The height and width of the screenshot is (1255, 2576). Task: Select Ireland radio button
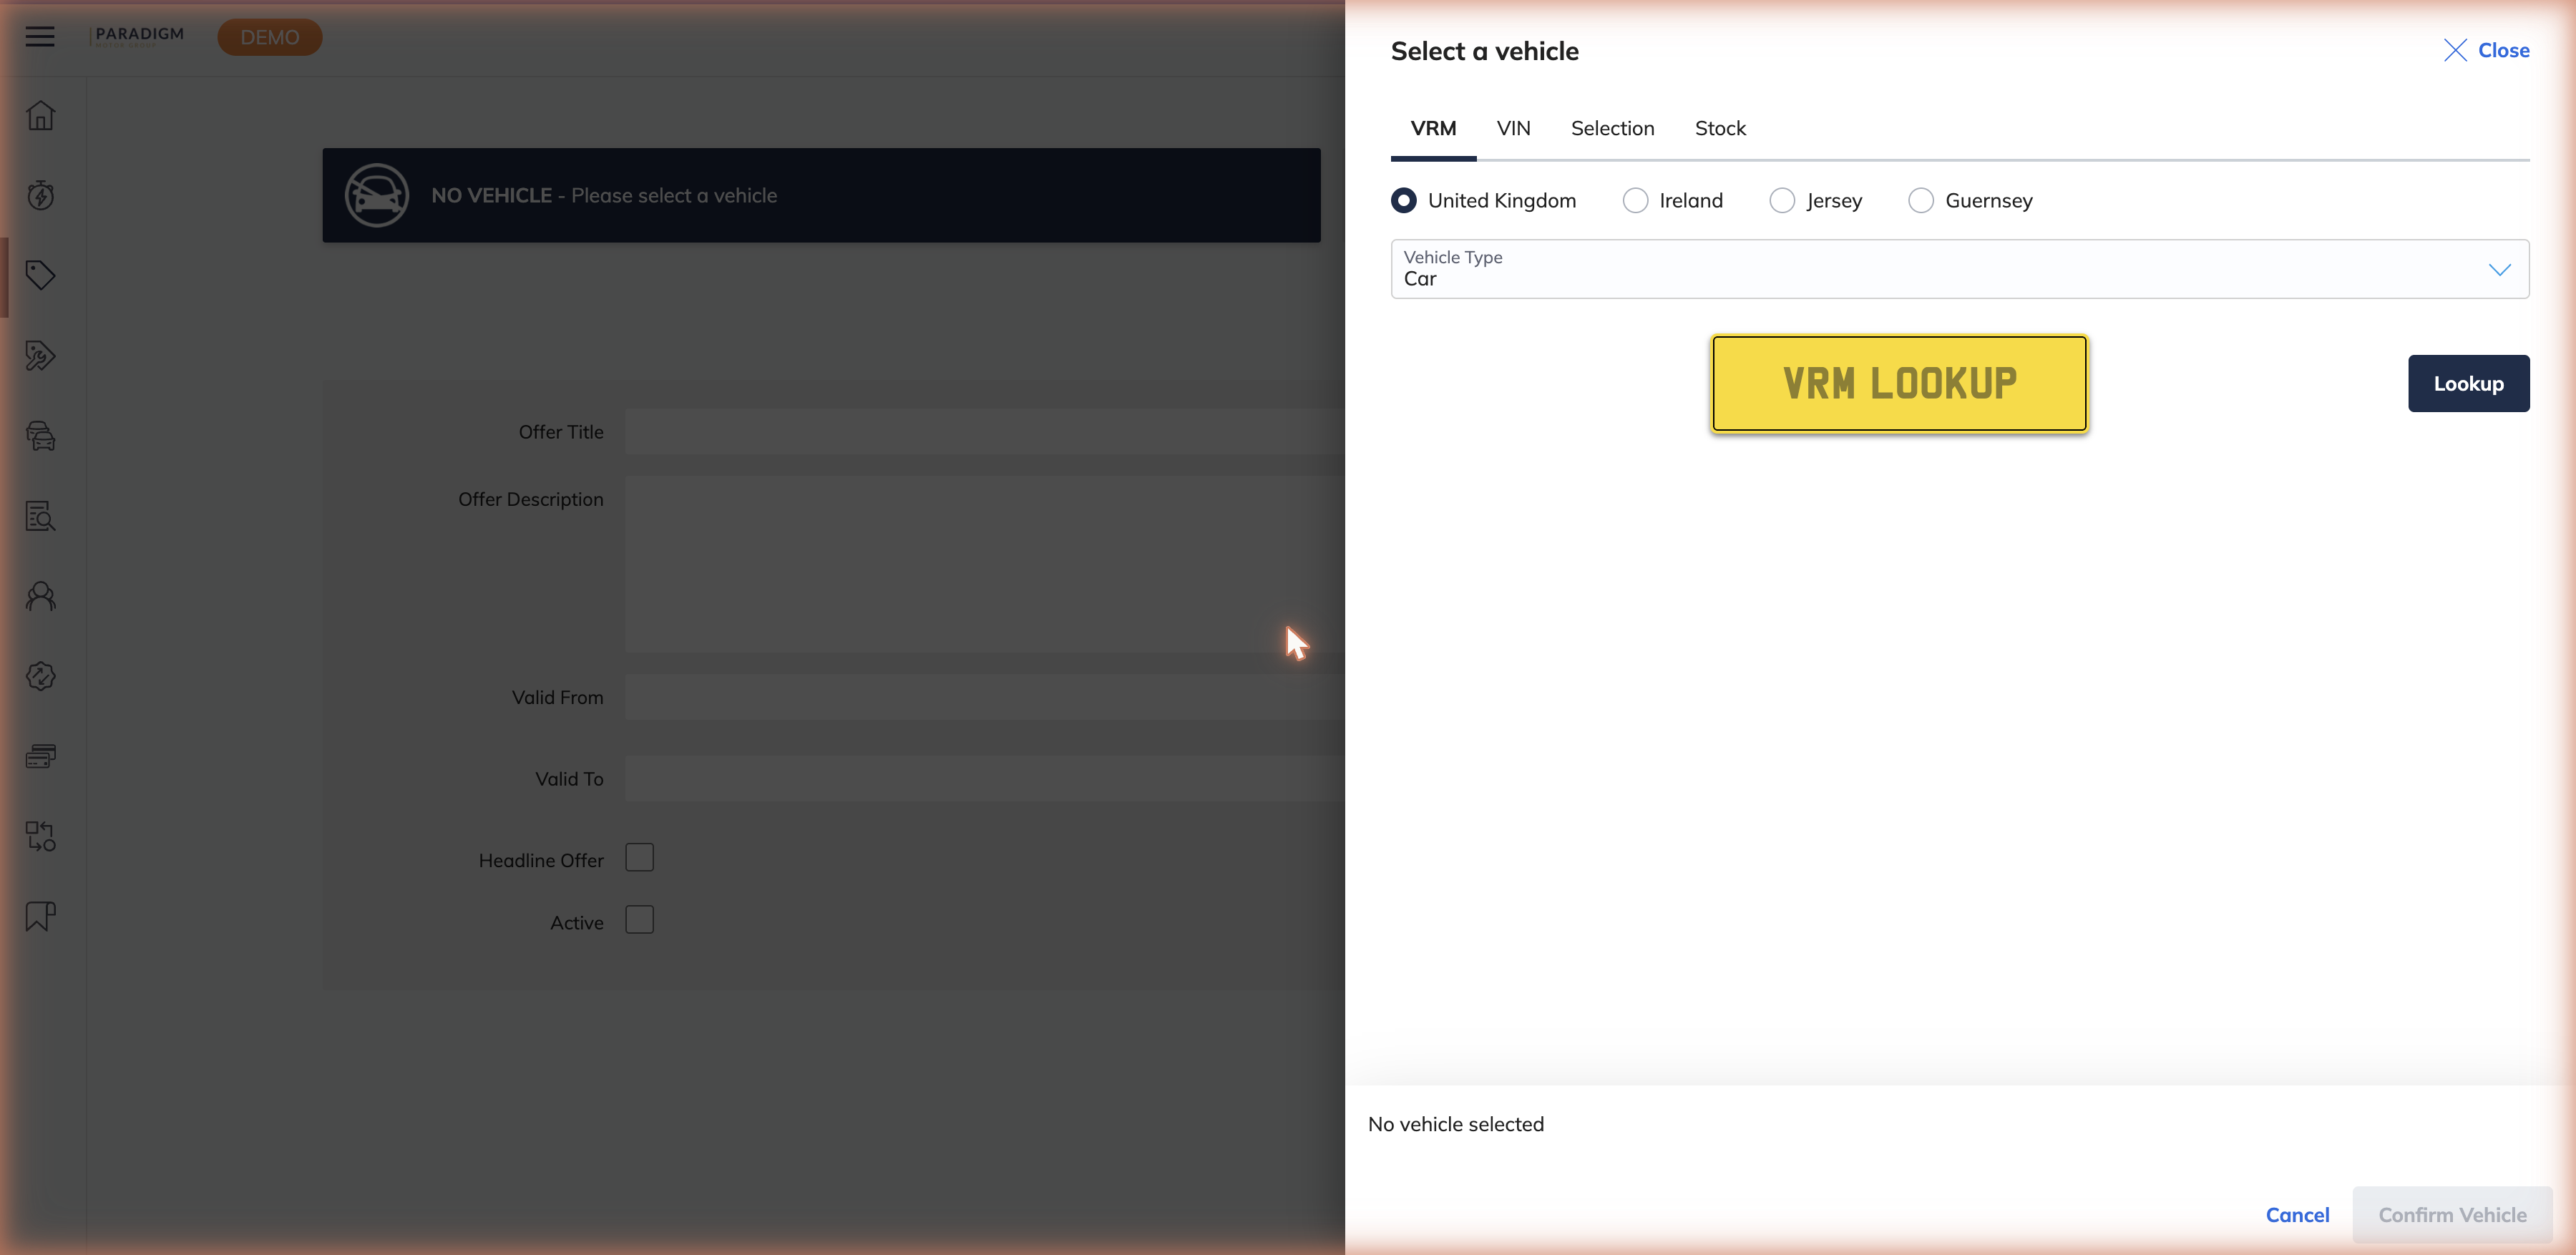(x=1635, y=201)
